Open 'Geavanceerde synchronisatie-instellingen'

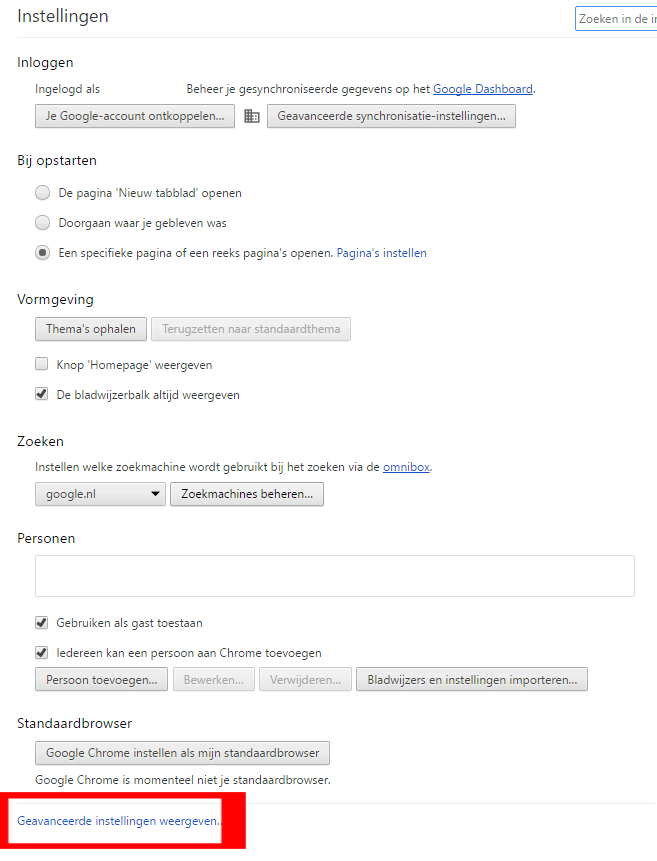[x=391, y=116]
